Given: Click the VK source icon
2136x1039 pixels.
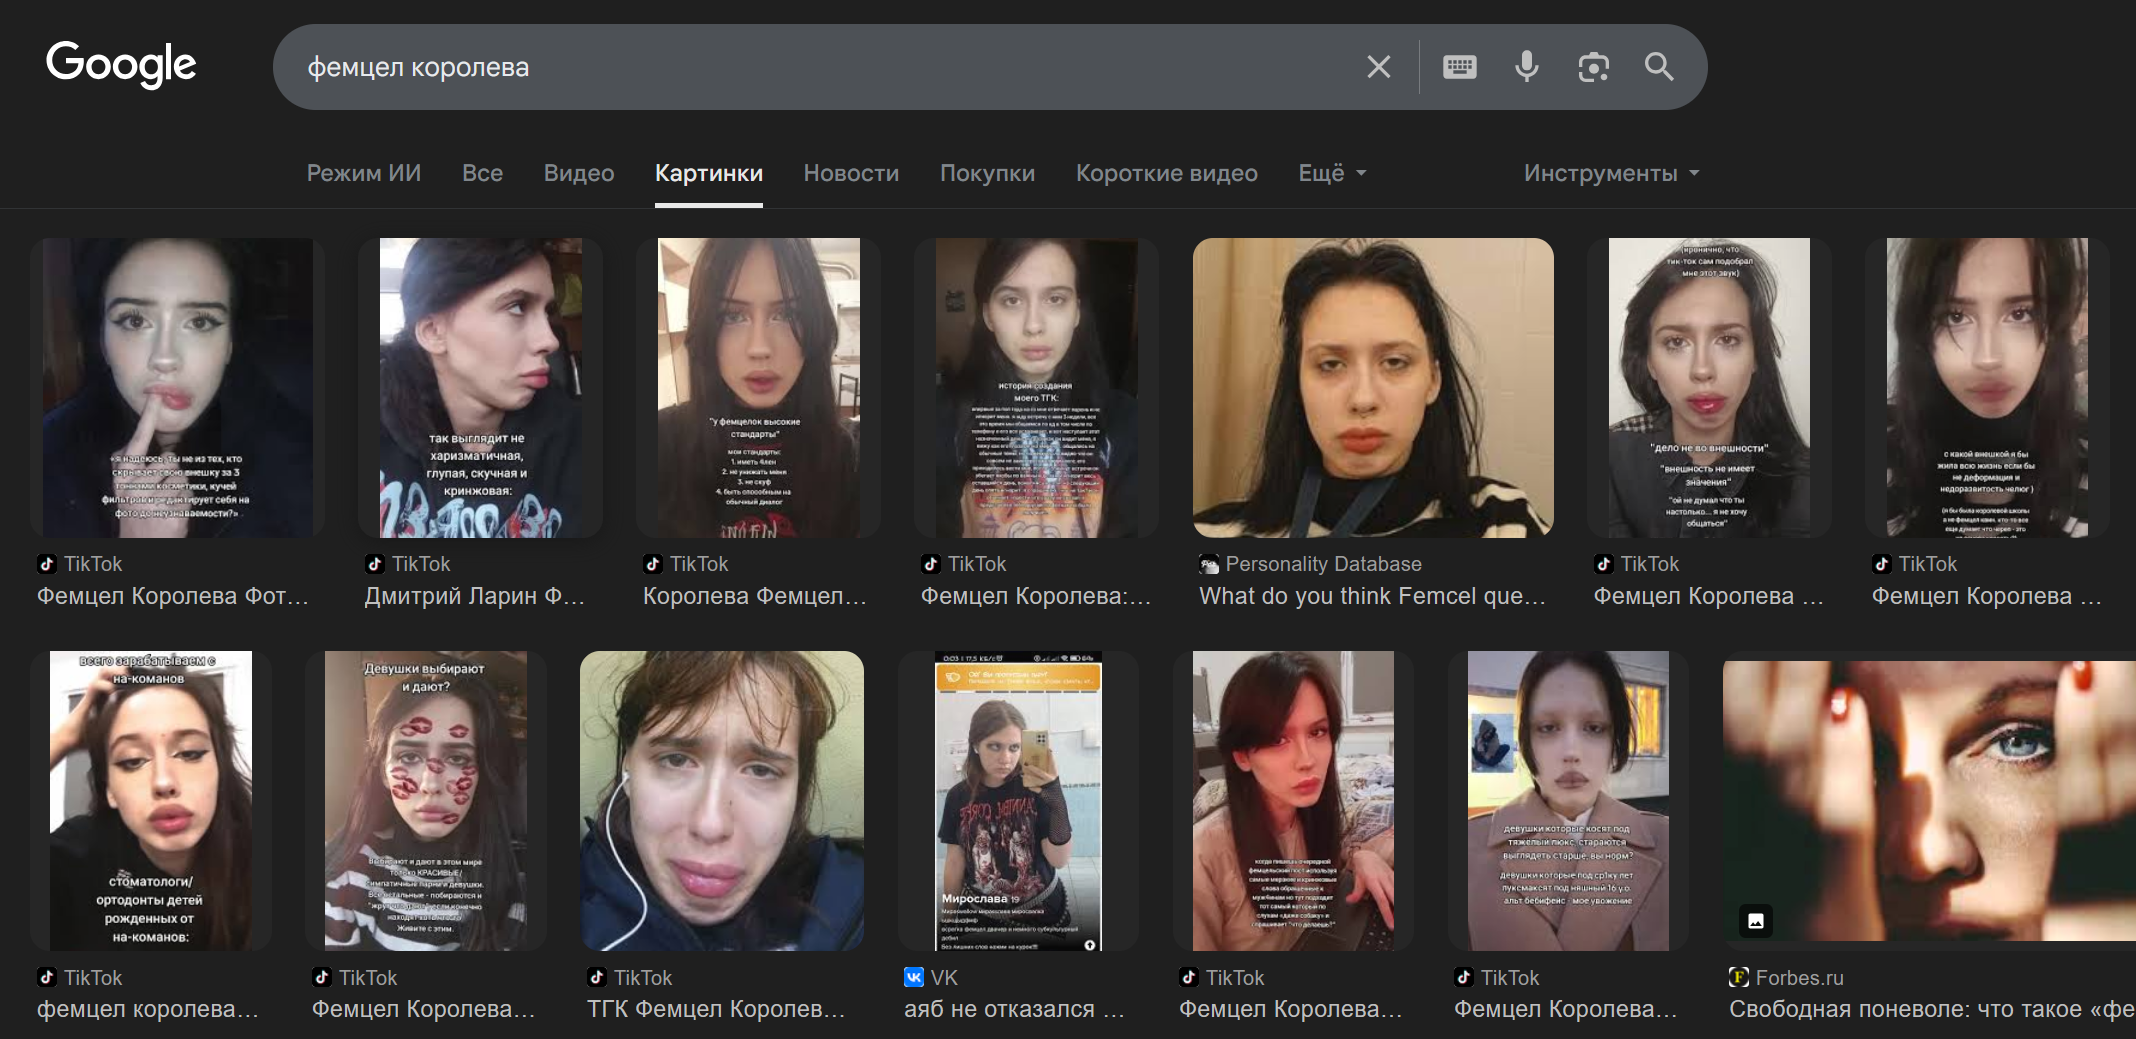Looking at the screenshot, I should coord(913,977).
